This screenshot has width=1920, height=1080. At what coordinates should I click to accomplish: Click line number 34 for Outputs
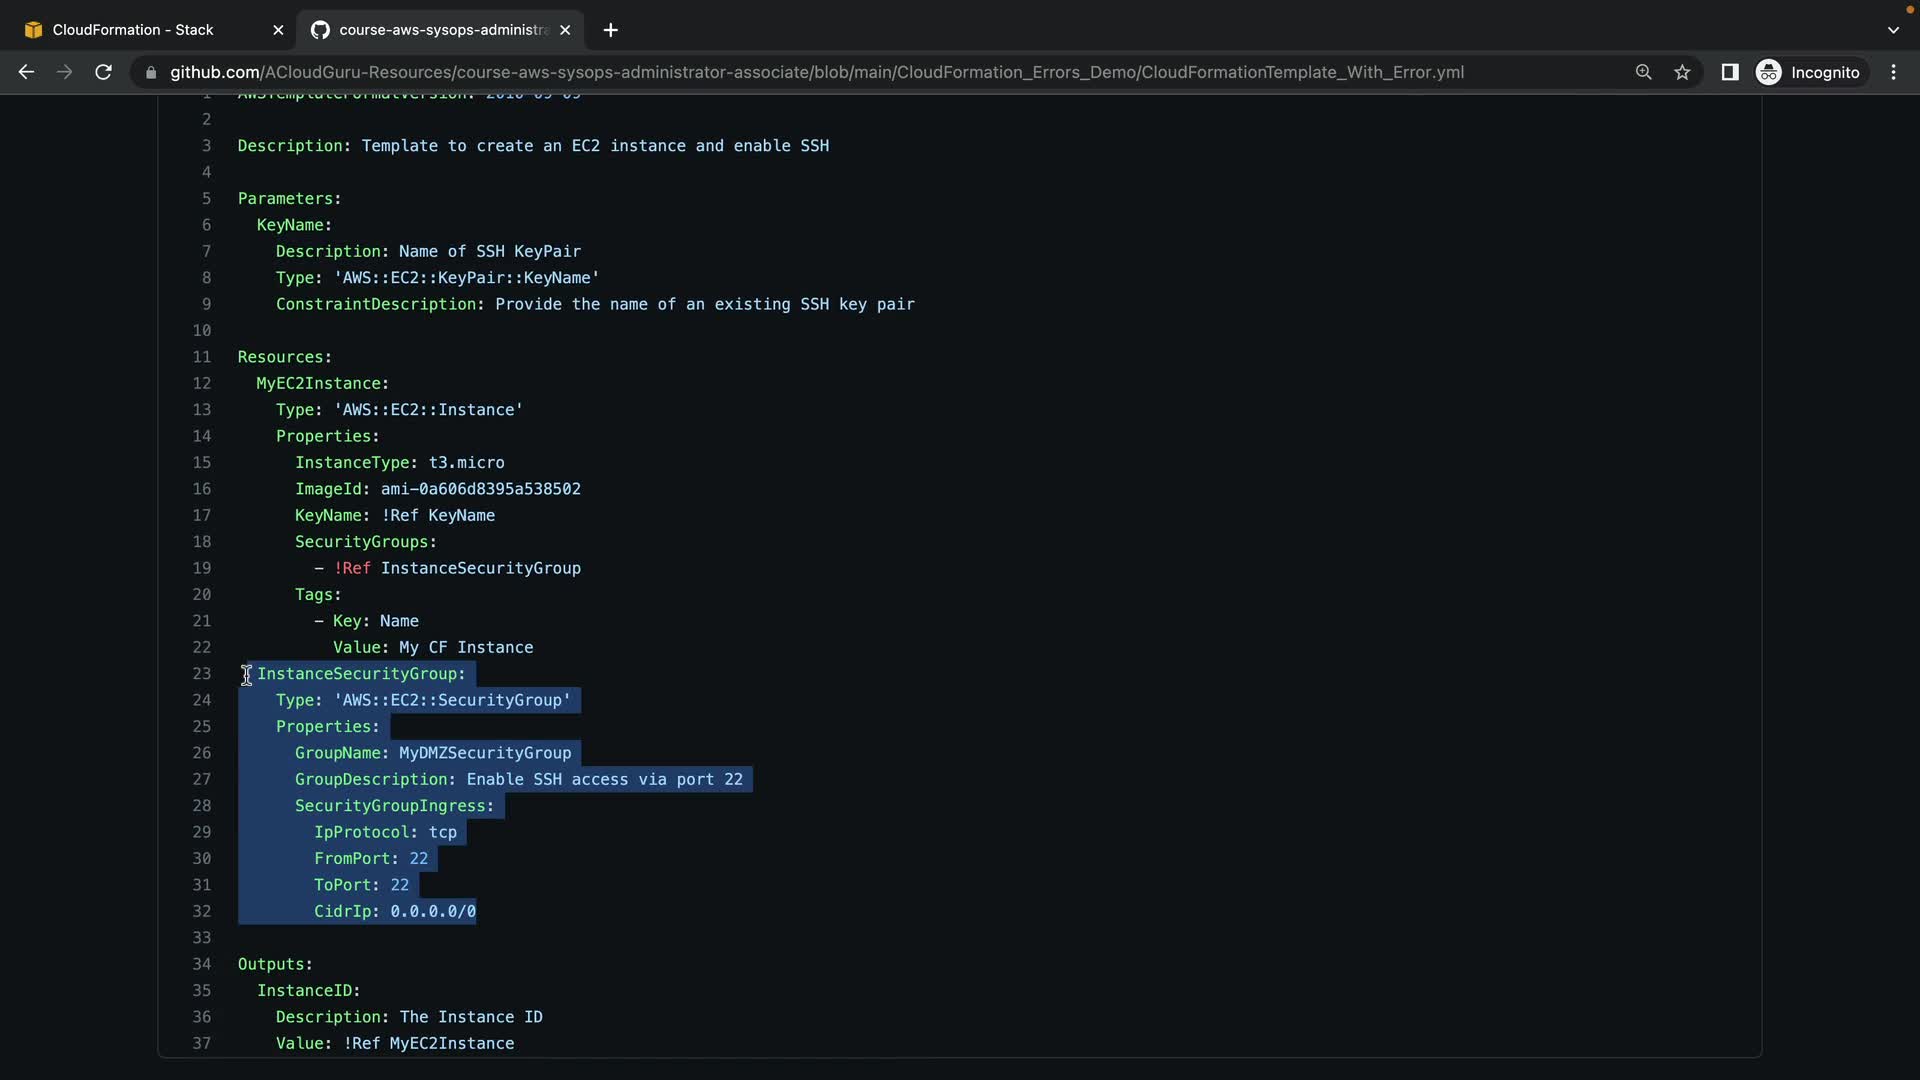[202, 964]
